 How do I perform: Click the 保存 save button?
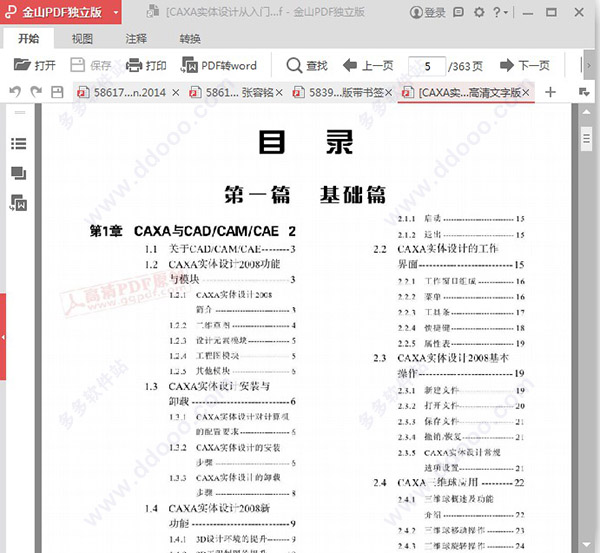pyautogui.click(x=91, y=65)
